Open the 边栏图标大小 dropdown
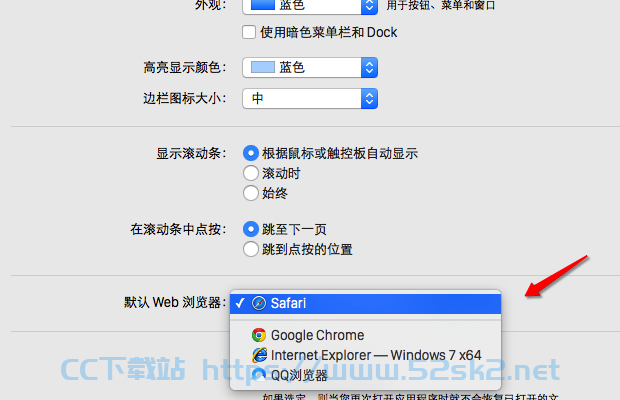 pyautogui.click(x=310, y=98)
